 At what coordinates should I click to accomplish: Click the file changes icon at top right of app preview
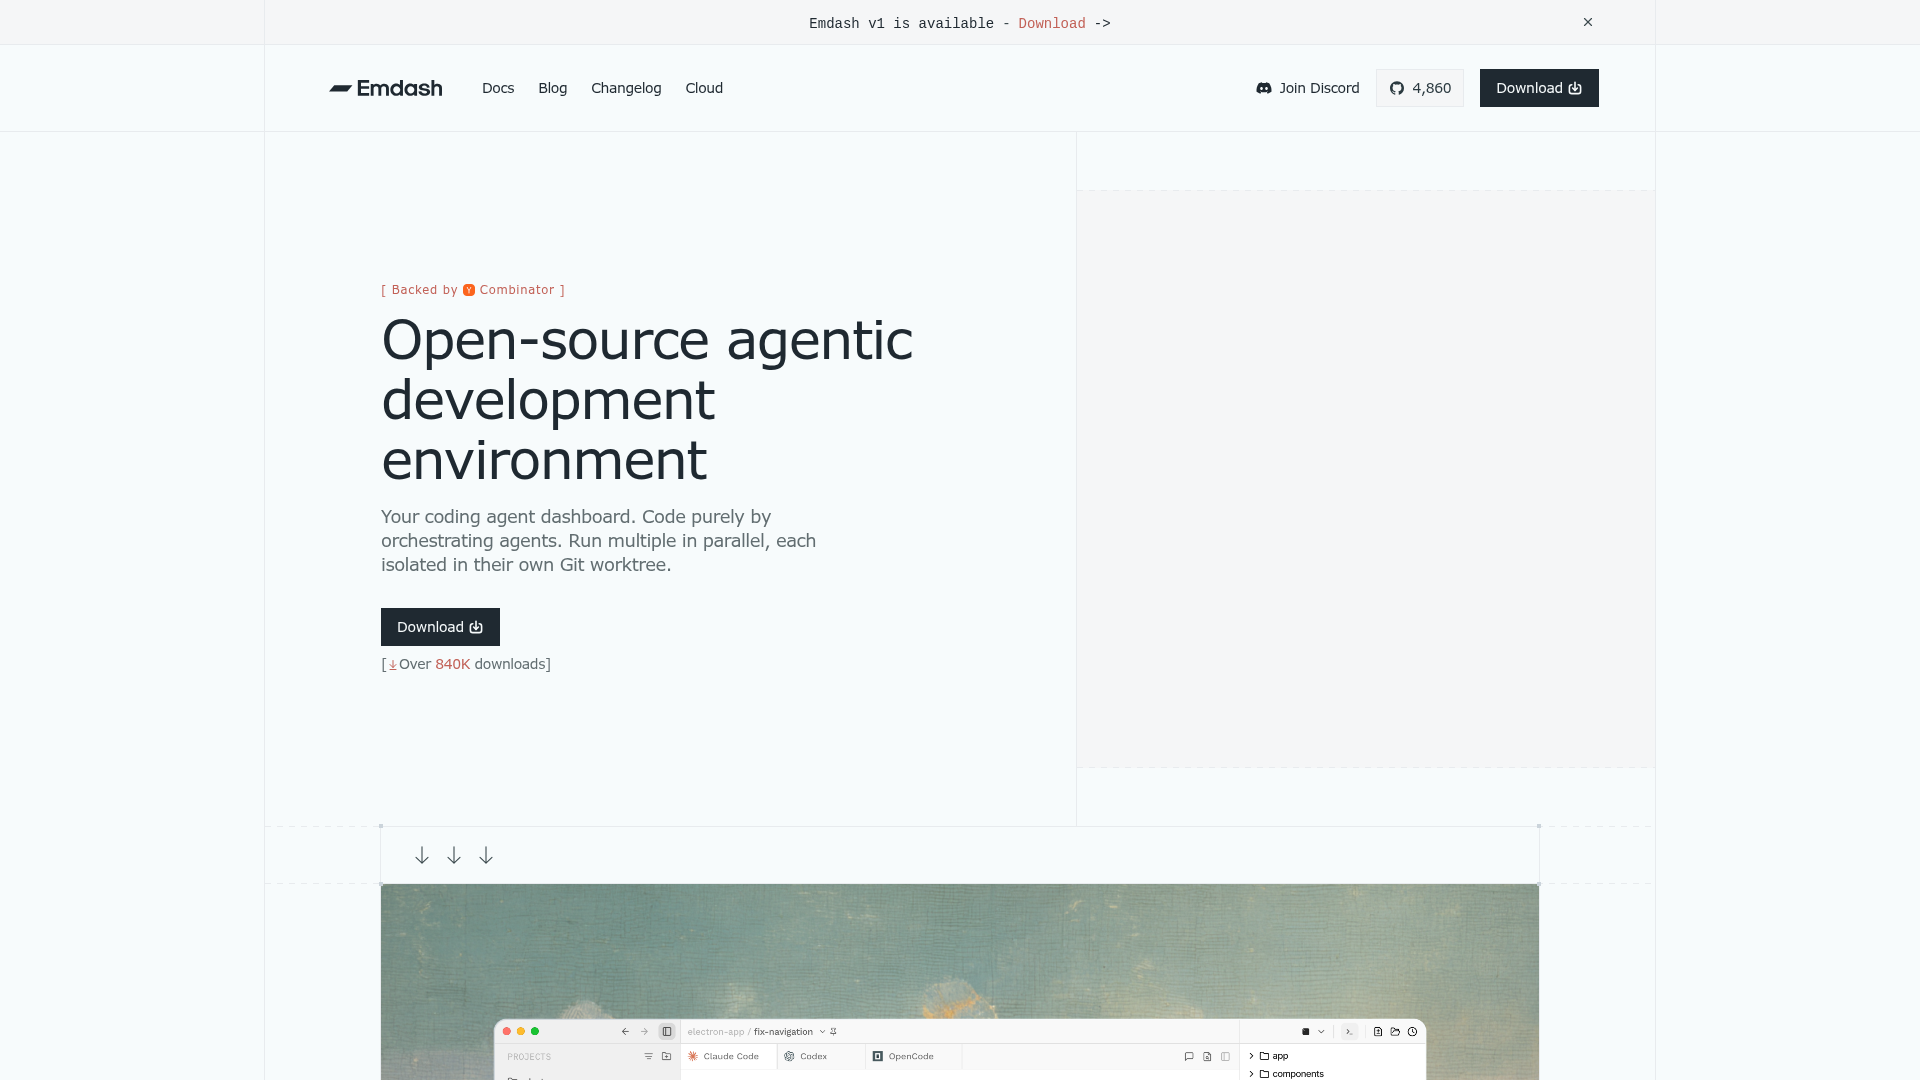[x=1378, y=1031]
